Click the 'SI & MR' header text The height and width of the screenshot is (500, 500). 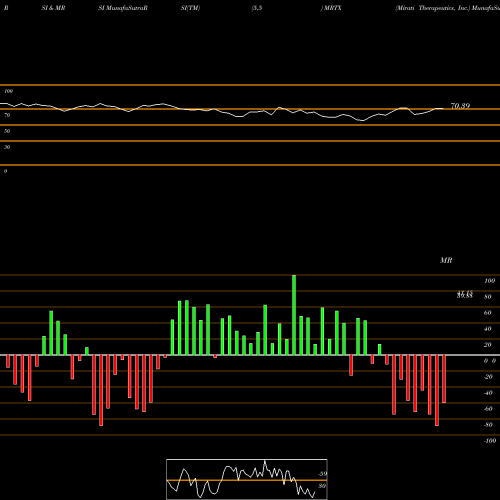[x=53, y=8]
